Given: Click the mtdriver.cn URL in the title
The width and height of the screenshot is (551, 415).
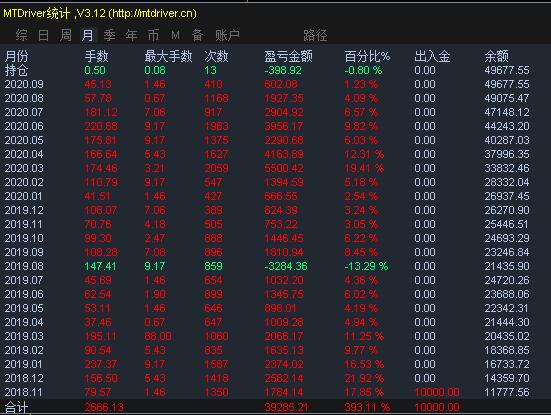Looking at the screenshot, I should pyautogui.click(x=153, y=13).
